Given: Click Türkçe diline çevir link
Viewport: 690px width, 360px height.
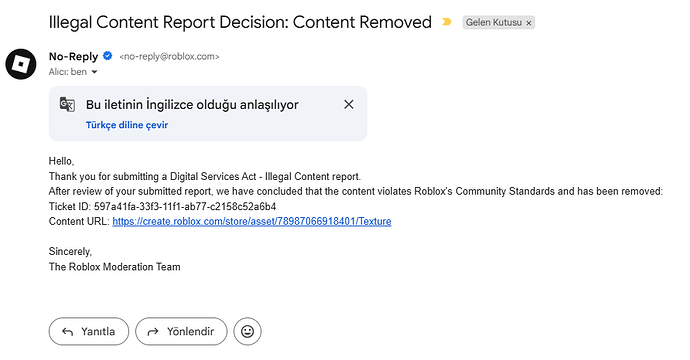Looking at the screenshot, I should [127, 125].
